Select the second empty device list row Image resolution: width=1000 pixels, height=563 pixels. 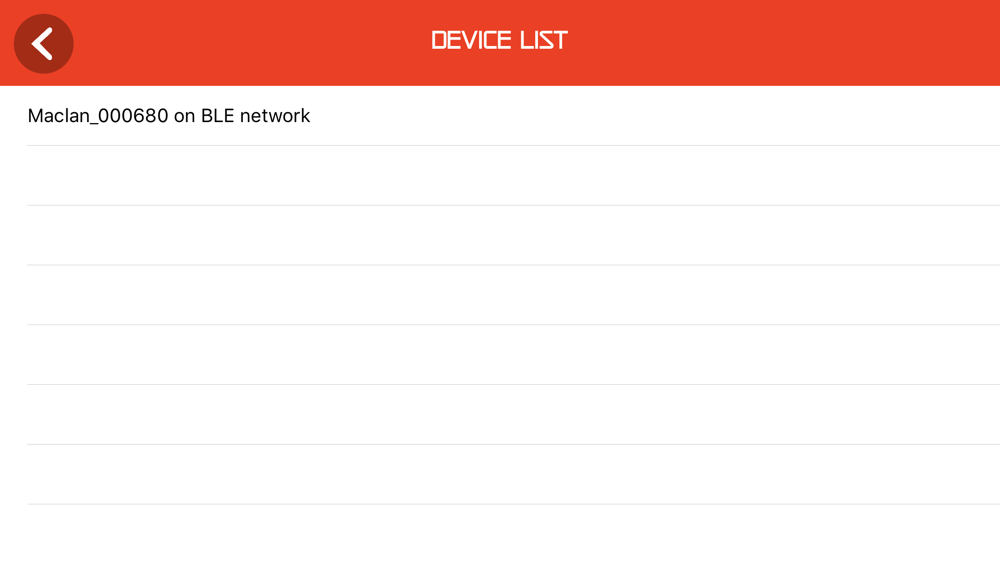500,235
